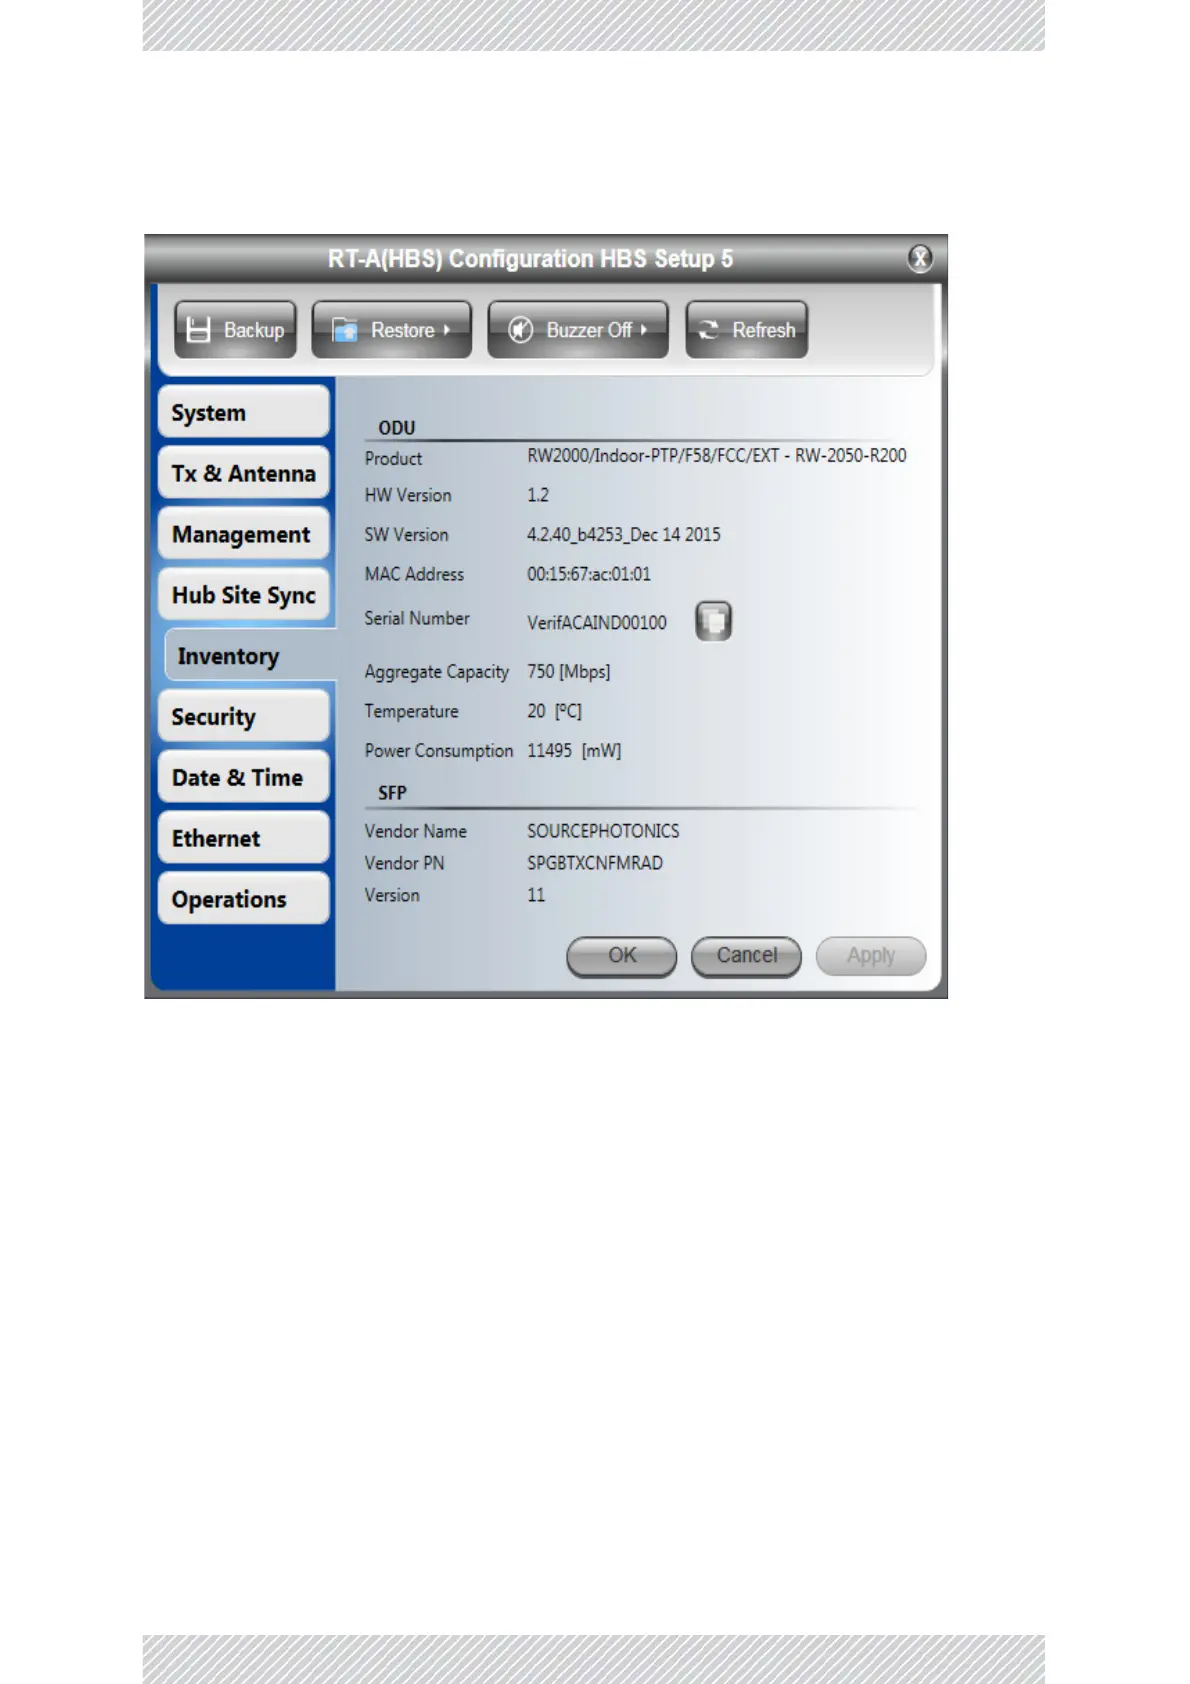Image resolution: width=1190 pixels, height=1684 pixels.
Task: Click the temperature value 20 [ºC]
Action: coord(554,711)
